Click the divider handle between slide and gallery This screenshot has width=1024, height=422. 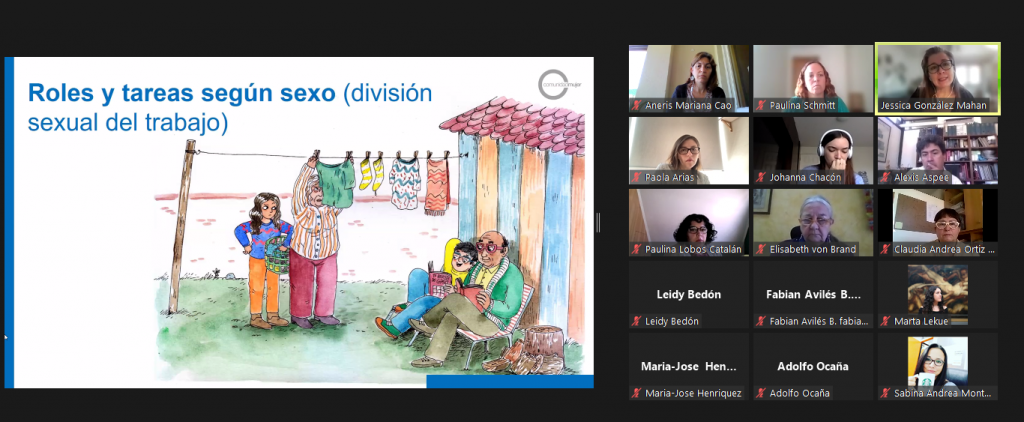pos(598,222)
